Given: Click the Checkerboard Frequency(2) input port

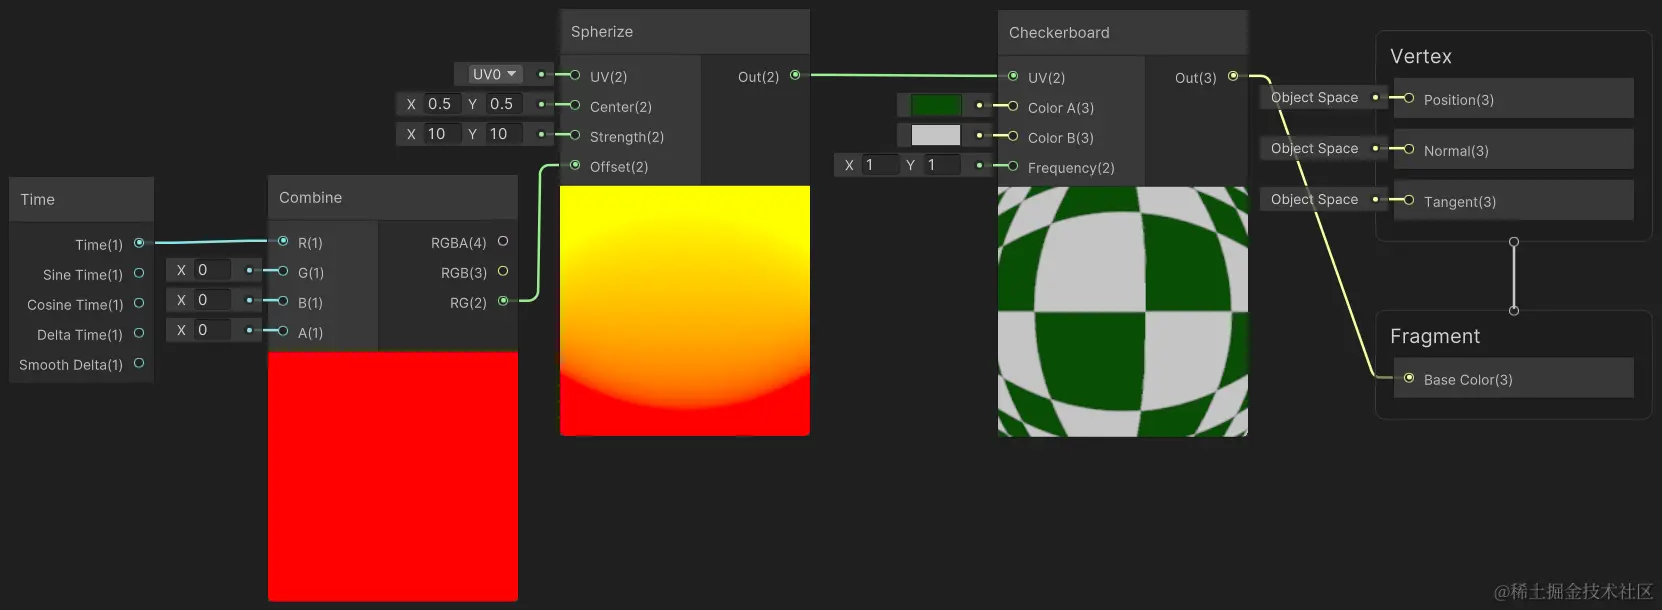Looking at the screenshot, I should (x=1013, y=166).
